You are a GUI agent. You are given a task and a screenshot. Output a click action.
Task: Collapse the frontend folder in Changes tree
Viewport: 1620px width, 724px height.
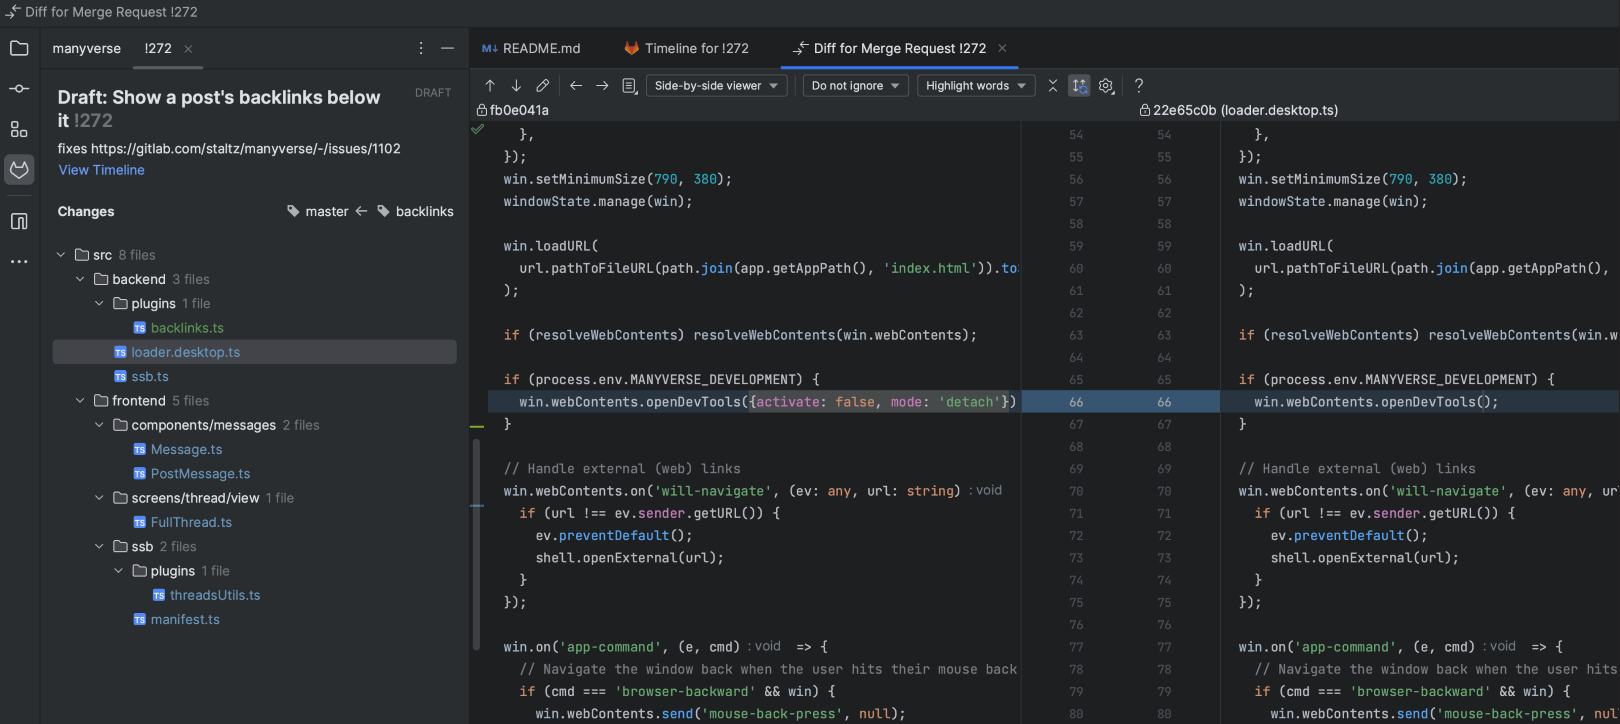pyautogui.click(x=80, y=401)
